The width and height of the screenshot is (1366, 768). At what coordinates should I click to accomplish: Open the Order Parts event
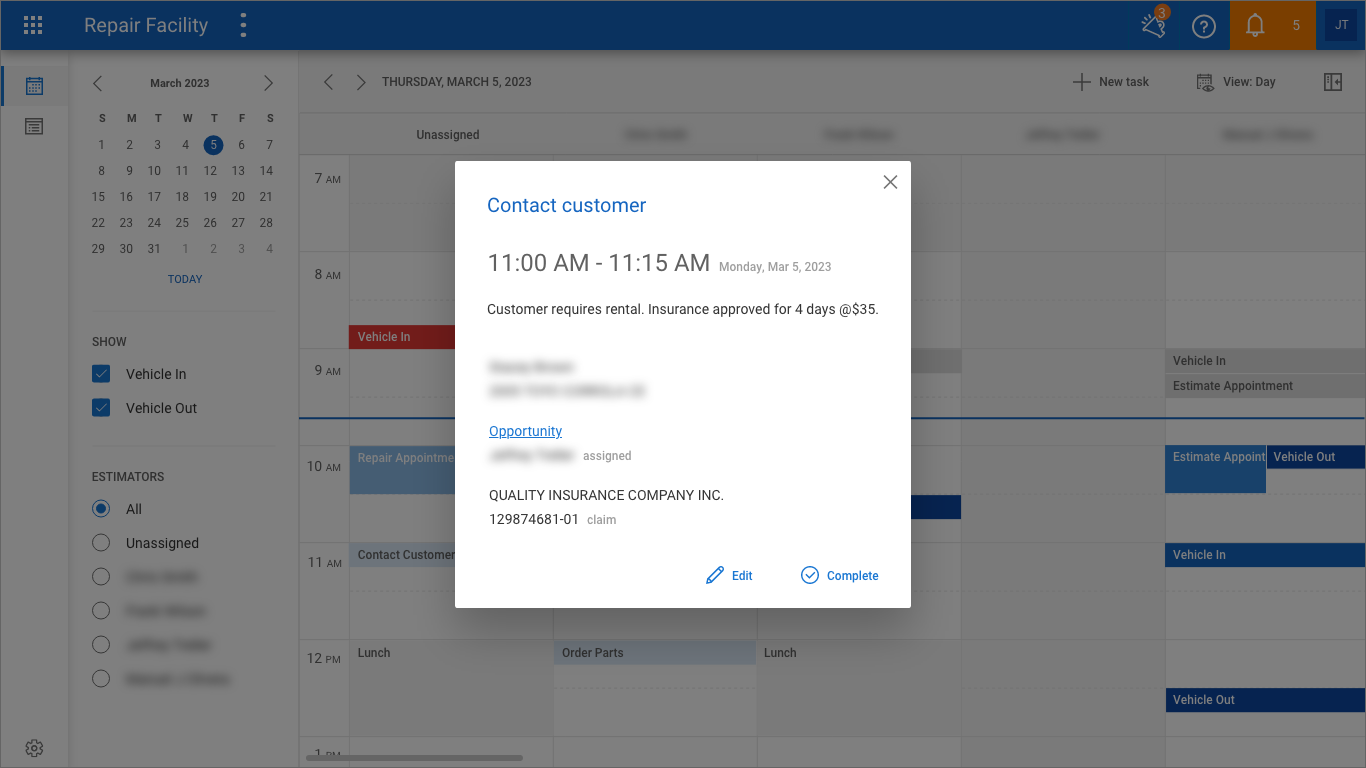coord(655,653)
